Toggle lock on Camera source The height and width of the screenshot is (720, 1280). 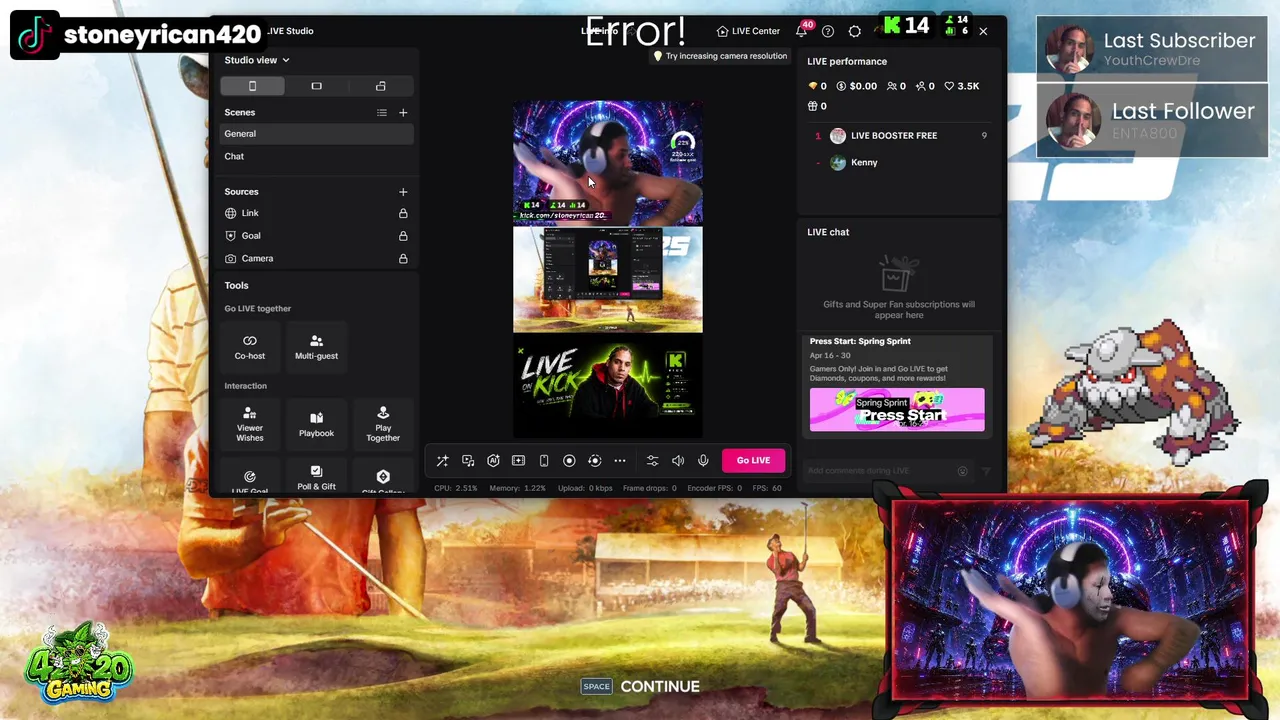[x=403, y=258]
